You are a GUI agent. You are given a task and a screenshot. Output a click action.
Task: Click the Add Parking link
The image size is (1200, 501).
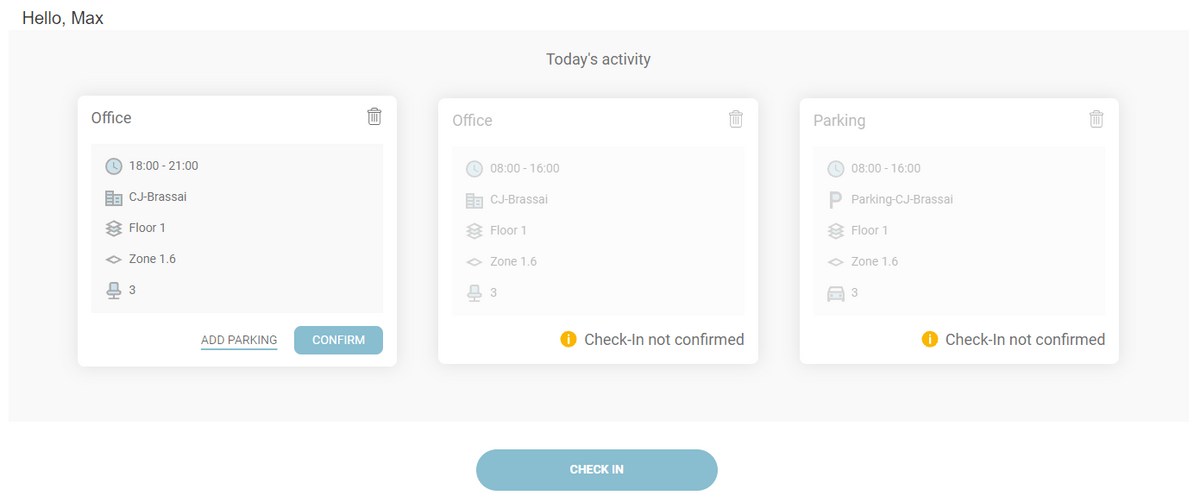click(x=239, y=340)
